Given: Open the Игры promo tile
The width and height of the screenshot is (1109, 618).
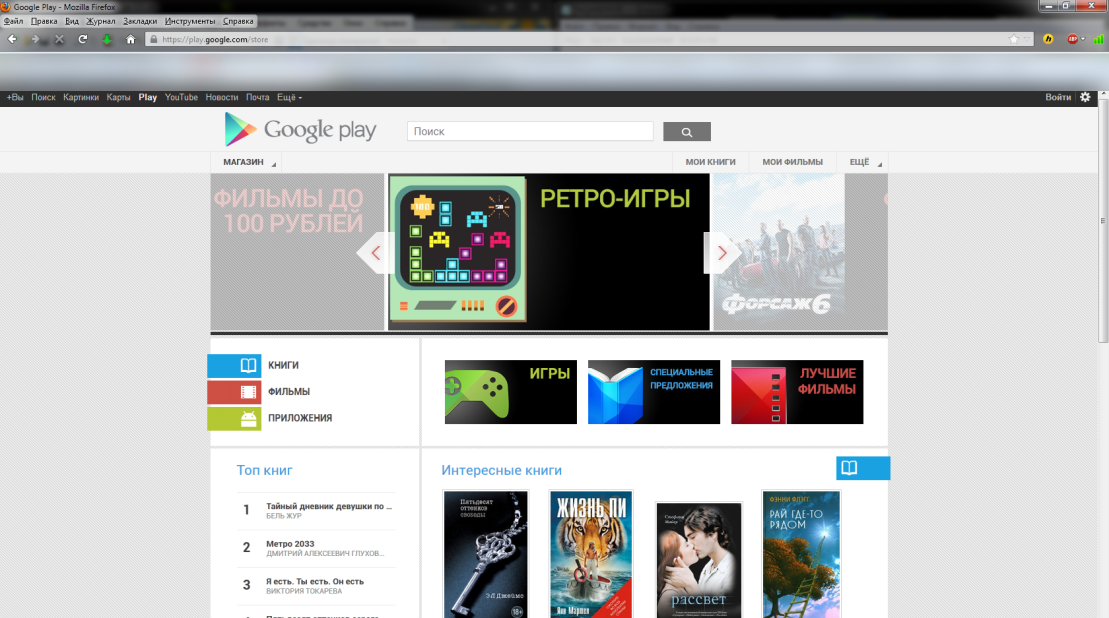Looking at the screenshot, I should click(511, 392).
